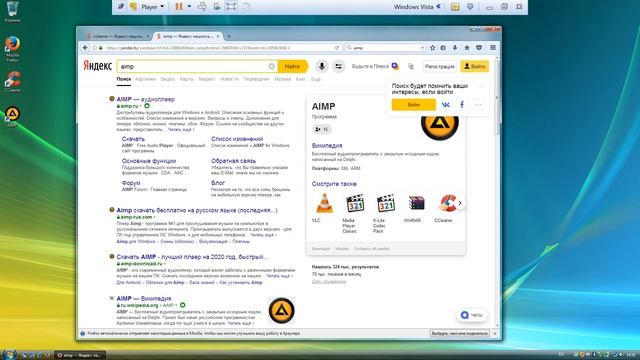Screen dimensions: 640x360
Task: Unpin the VMware toolbar with pin icon
Action: (121, 7)
